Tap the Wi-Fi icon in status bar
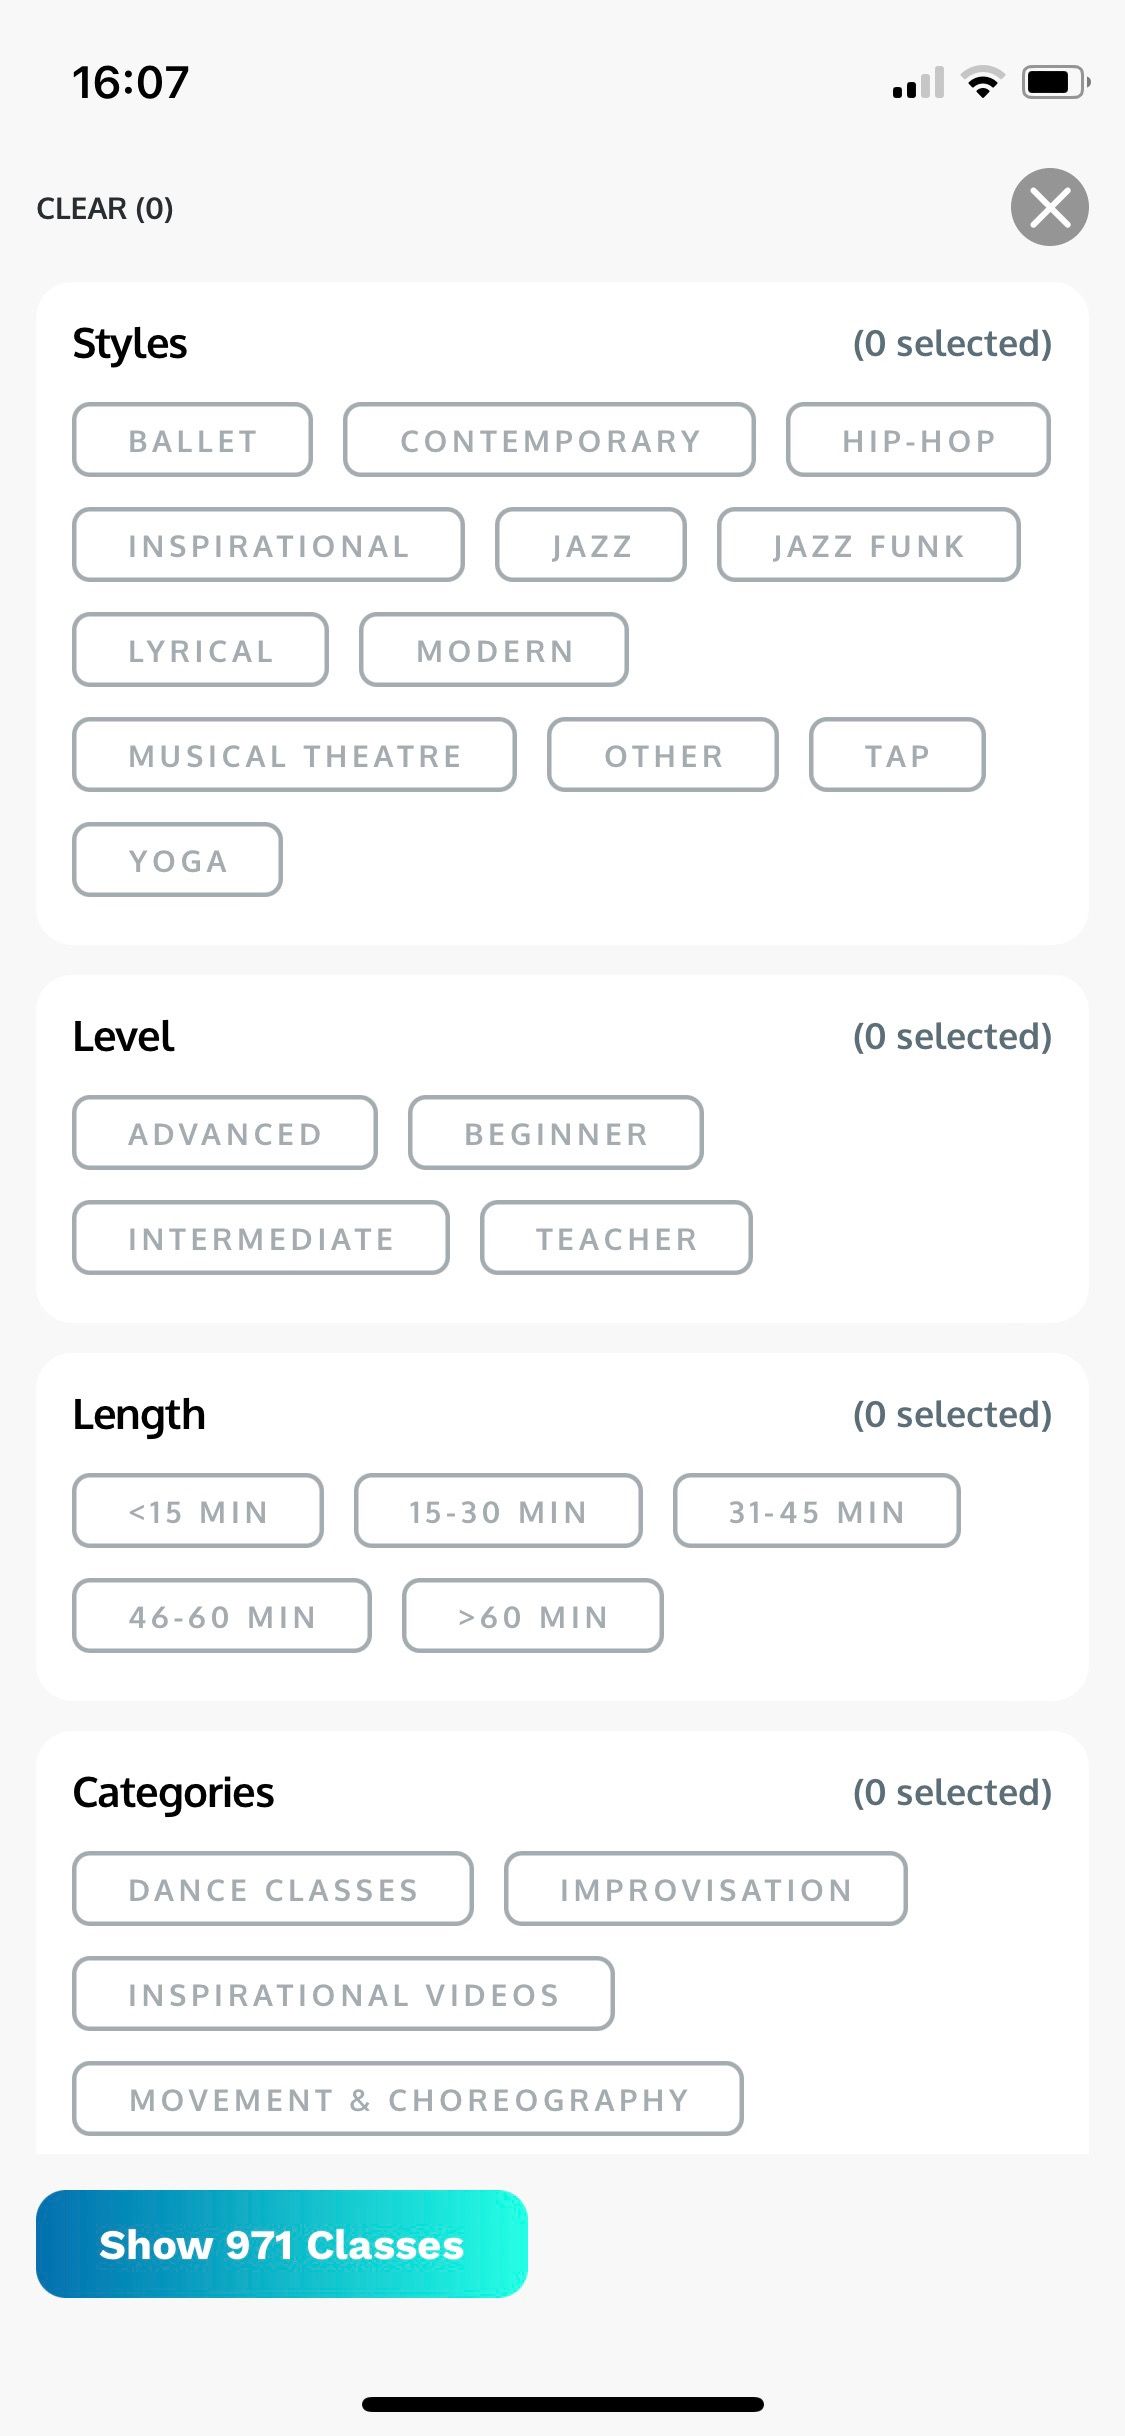This screenshot has height=2436, width=1125. point(982,82)
